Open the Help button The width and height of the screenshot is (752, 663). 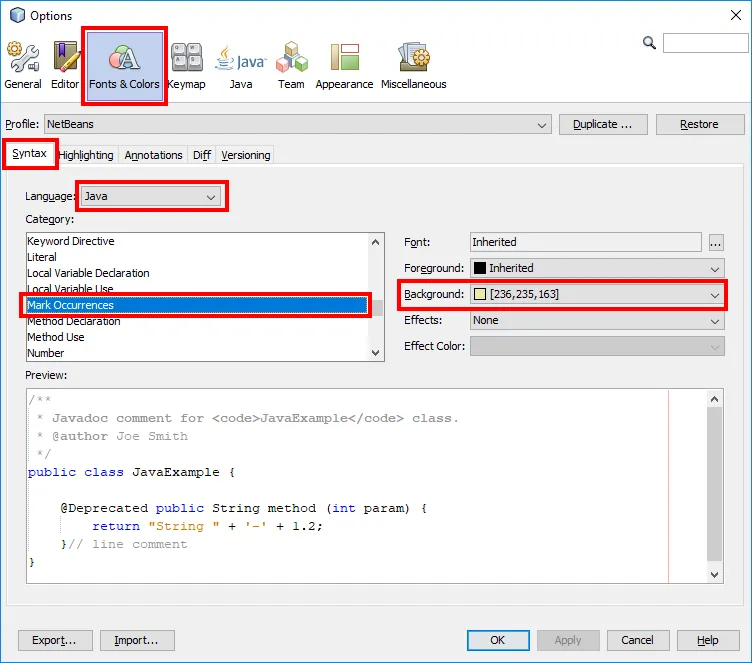(708, 640)
